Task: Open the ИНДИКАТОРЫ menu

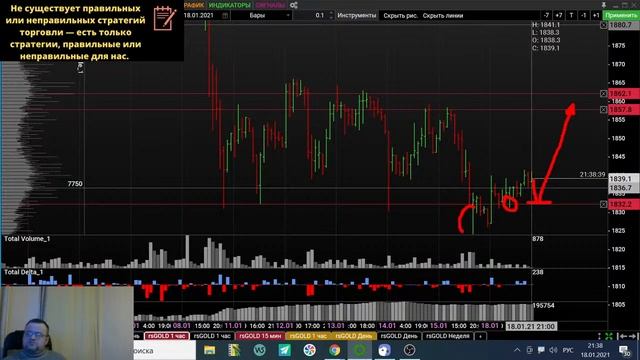Action: [229, 5]
